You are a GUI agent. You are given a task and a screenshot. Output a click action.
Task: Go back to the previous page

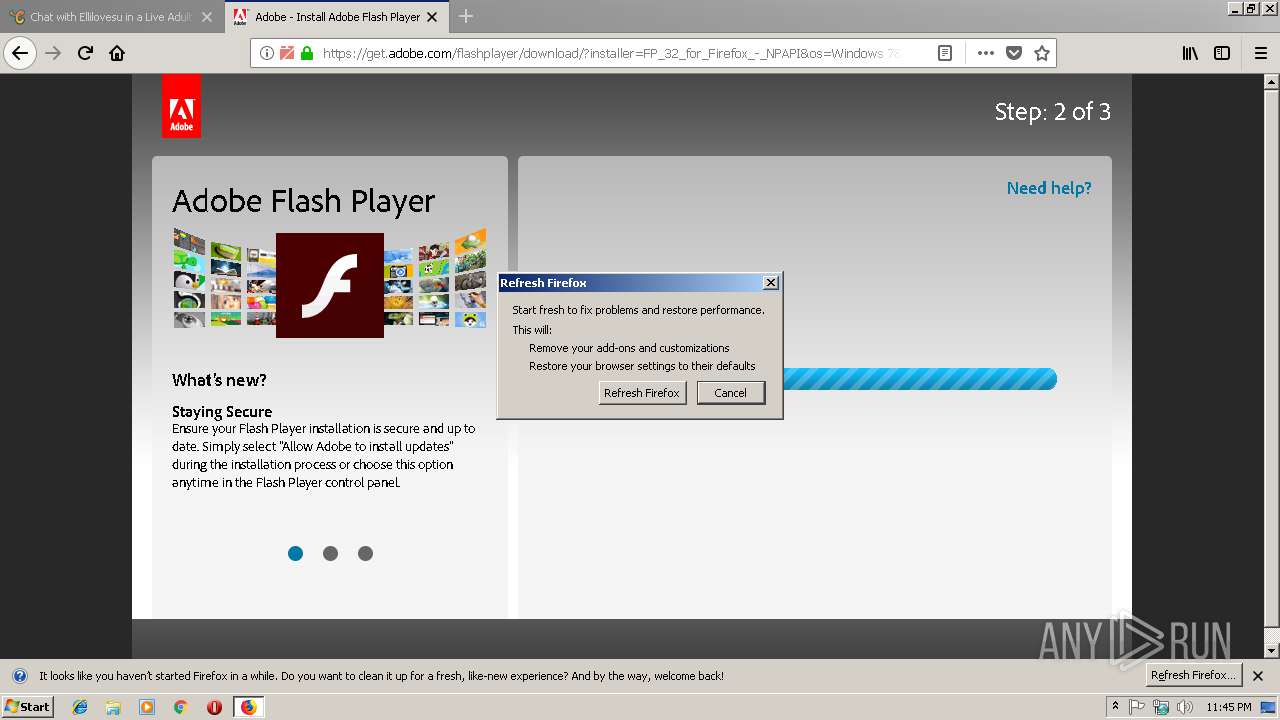(x=20, y=53)
